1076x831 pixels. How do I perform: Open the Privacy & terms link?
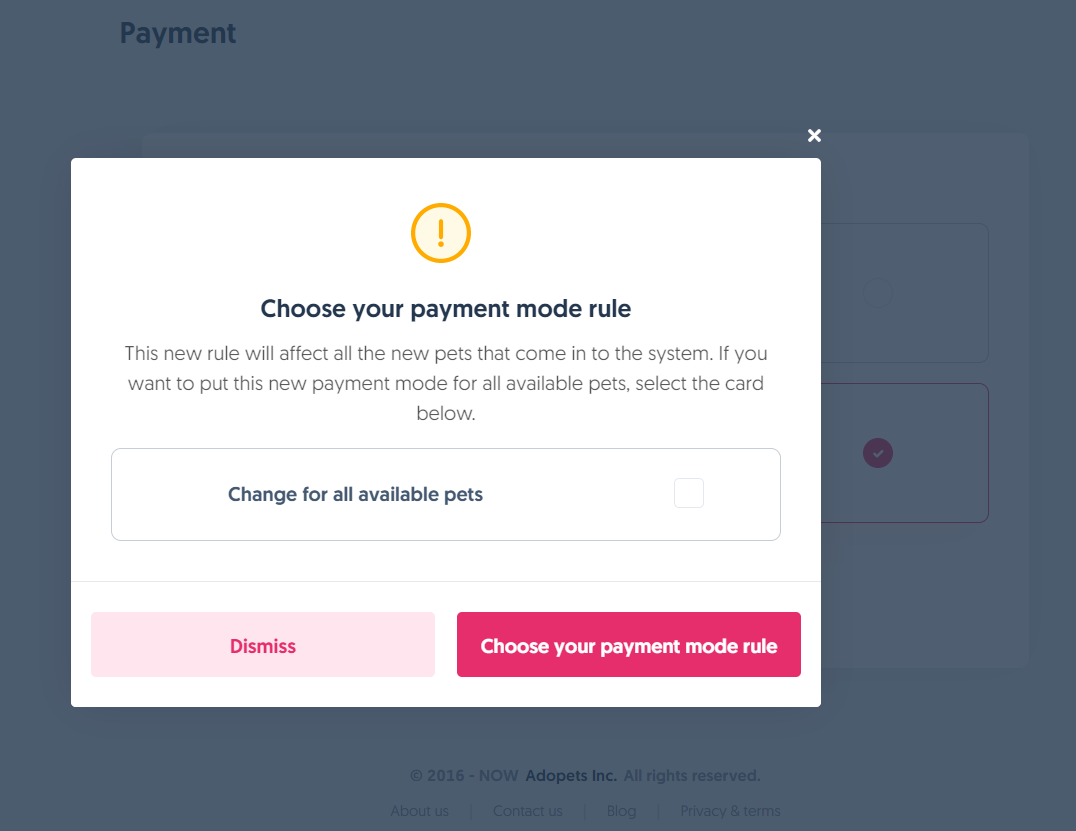click(x=730, y=811)
